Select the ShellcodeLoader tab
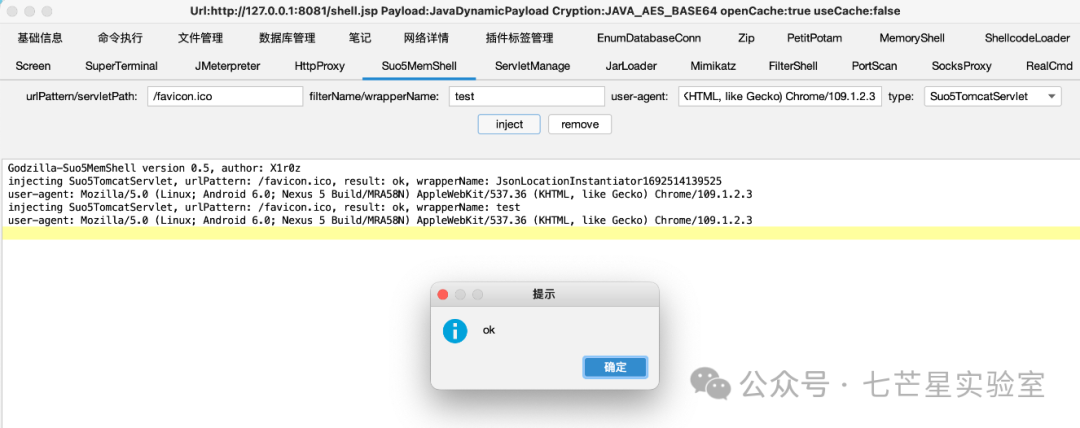 click(1027, 38)
